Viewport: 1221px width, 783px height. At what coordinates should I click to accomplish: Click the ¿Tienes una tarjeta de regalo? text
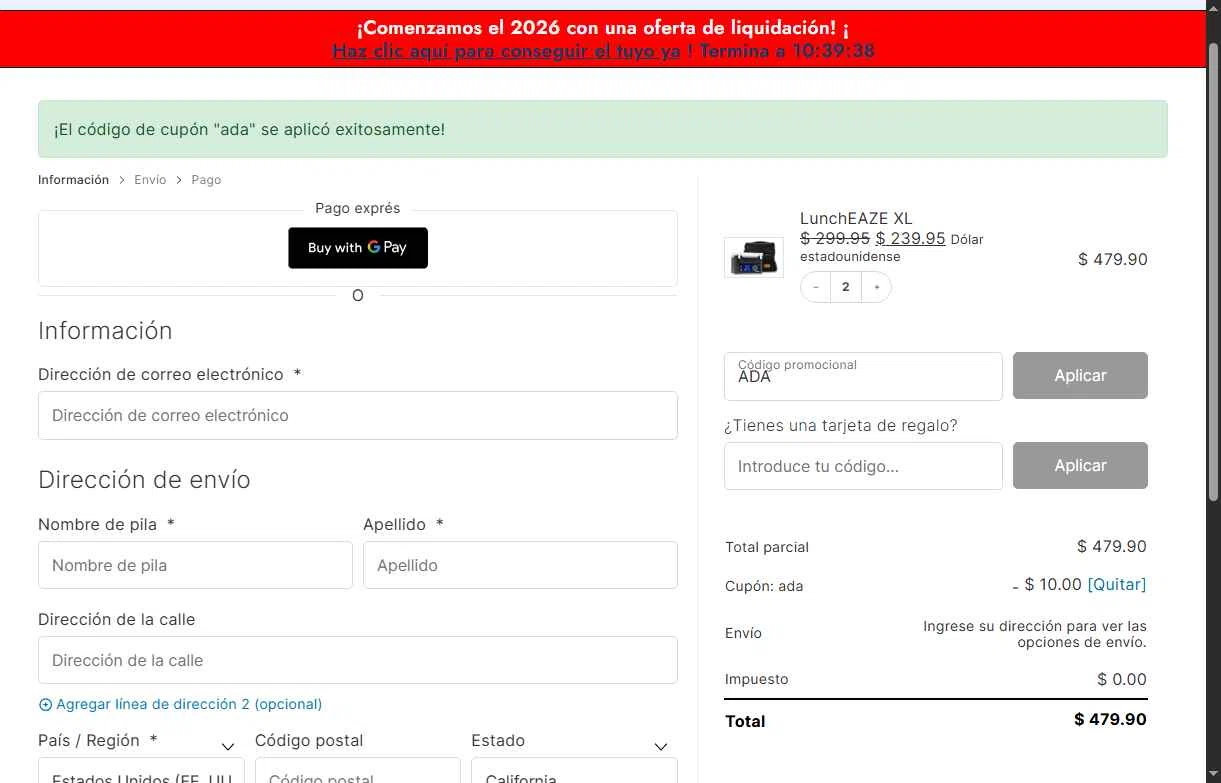click(841, 425)
